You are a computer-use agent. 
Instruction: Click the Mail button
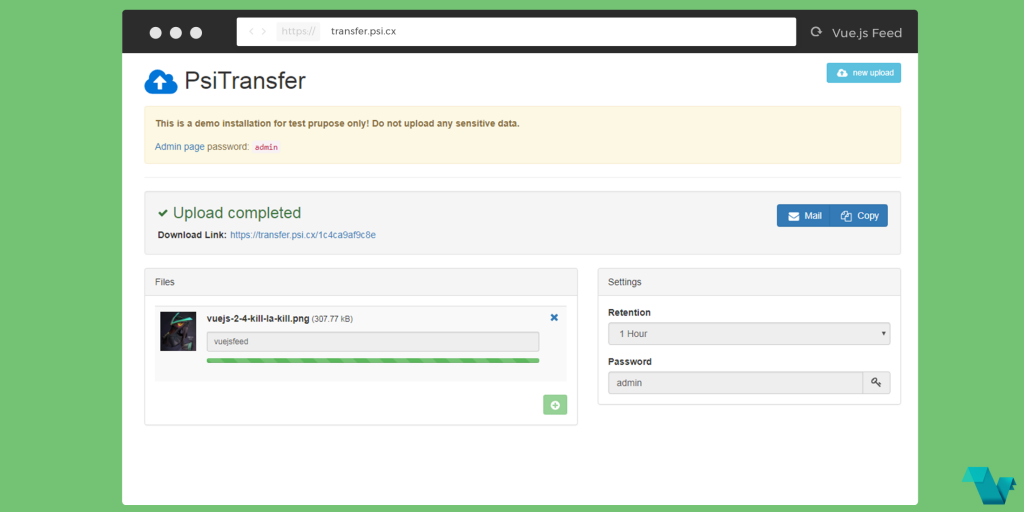point(803,216)
